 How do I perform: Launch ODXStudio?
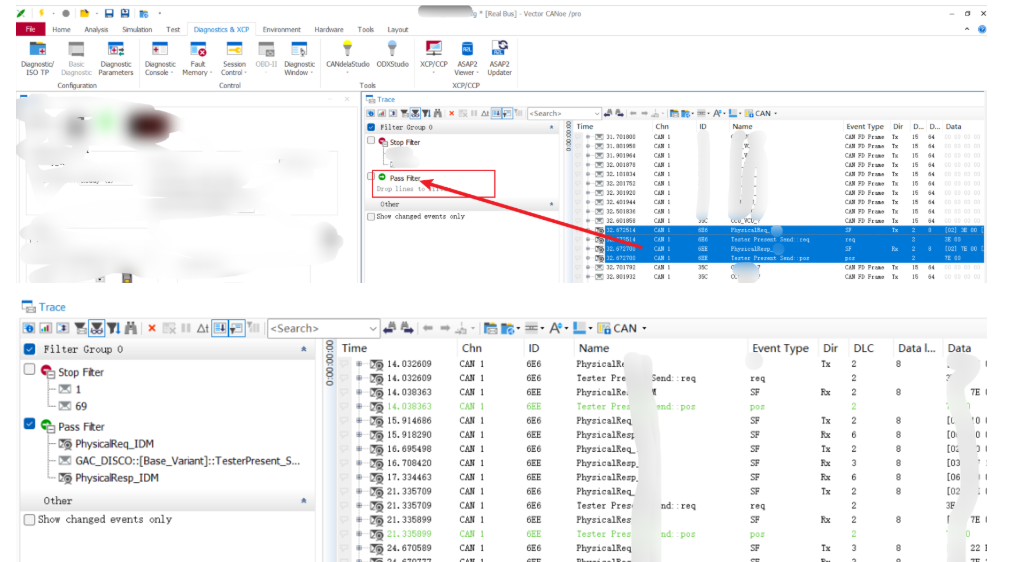coord(392,54)
